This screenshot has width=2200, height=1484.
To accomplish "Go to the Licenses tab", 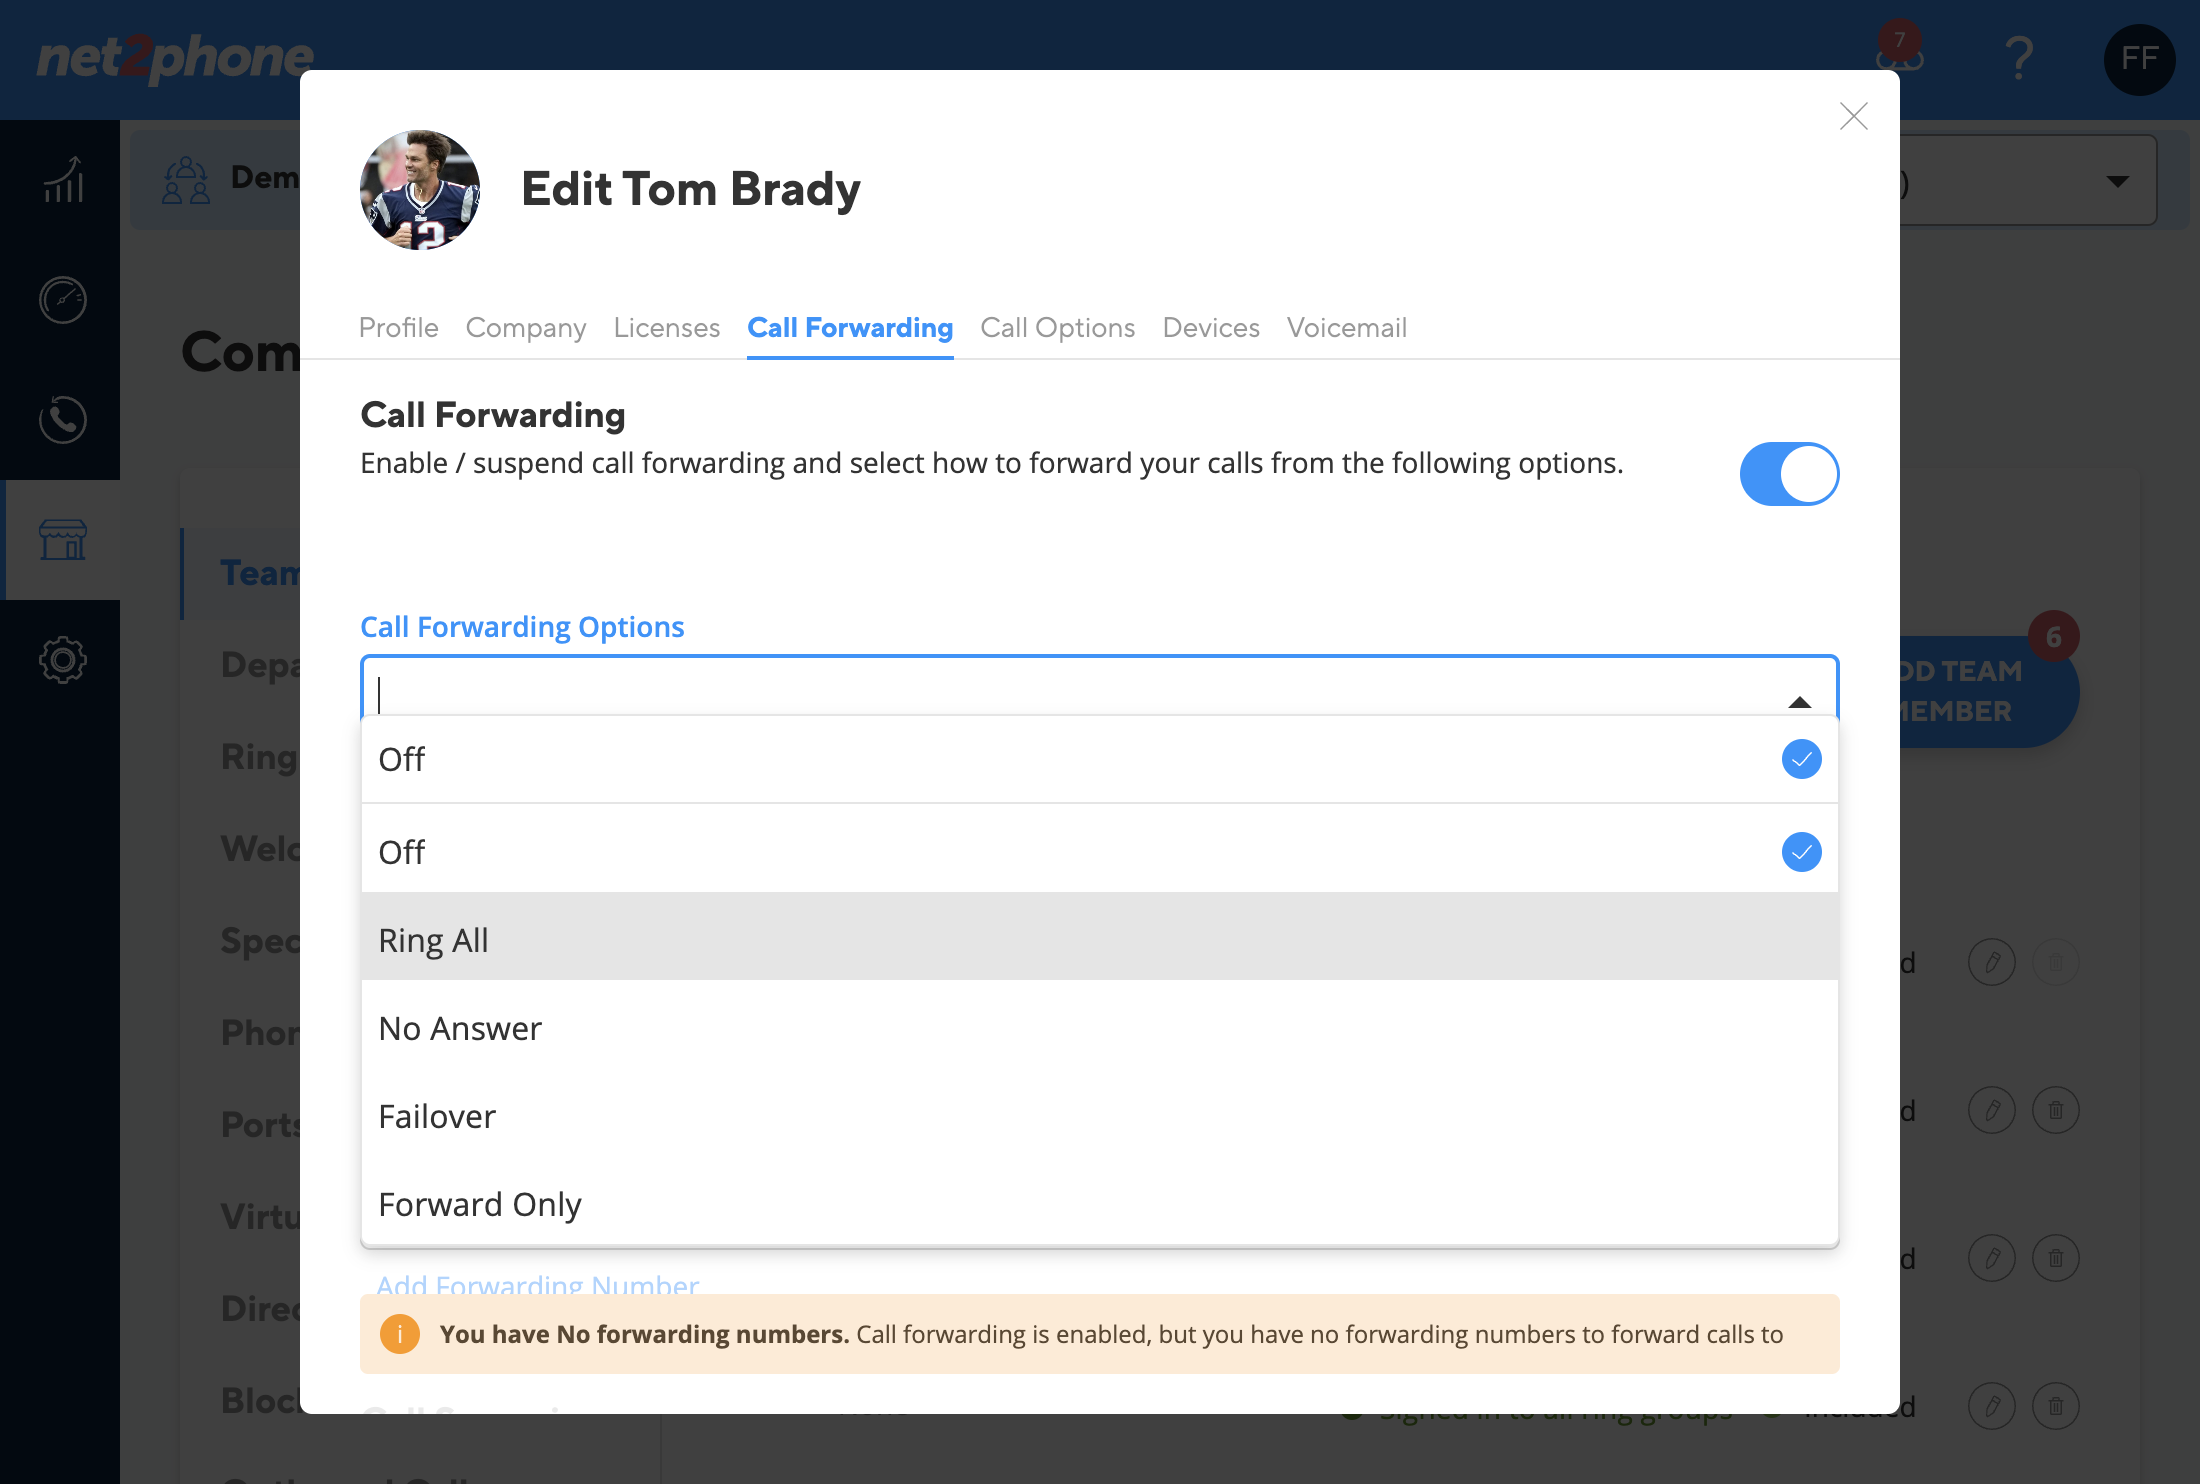I will coord(667,328).
